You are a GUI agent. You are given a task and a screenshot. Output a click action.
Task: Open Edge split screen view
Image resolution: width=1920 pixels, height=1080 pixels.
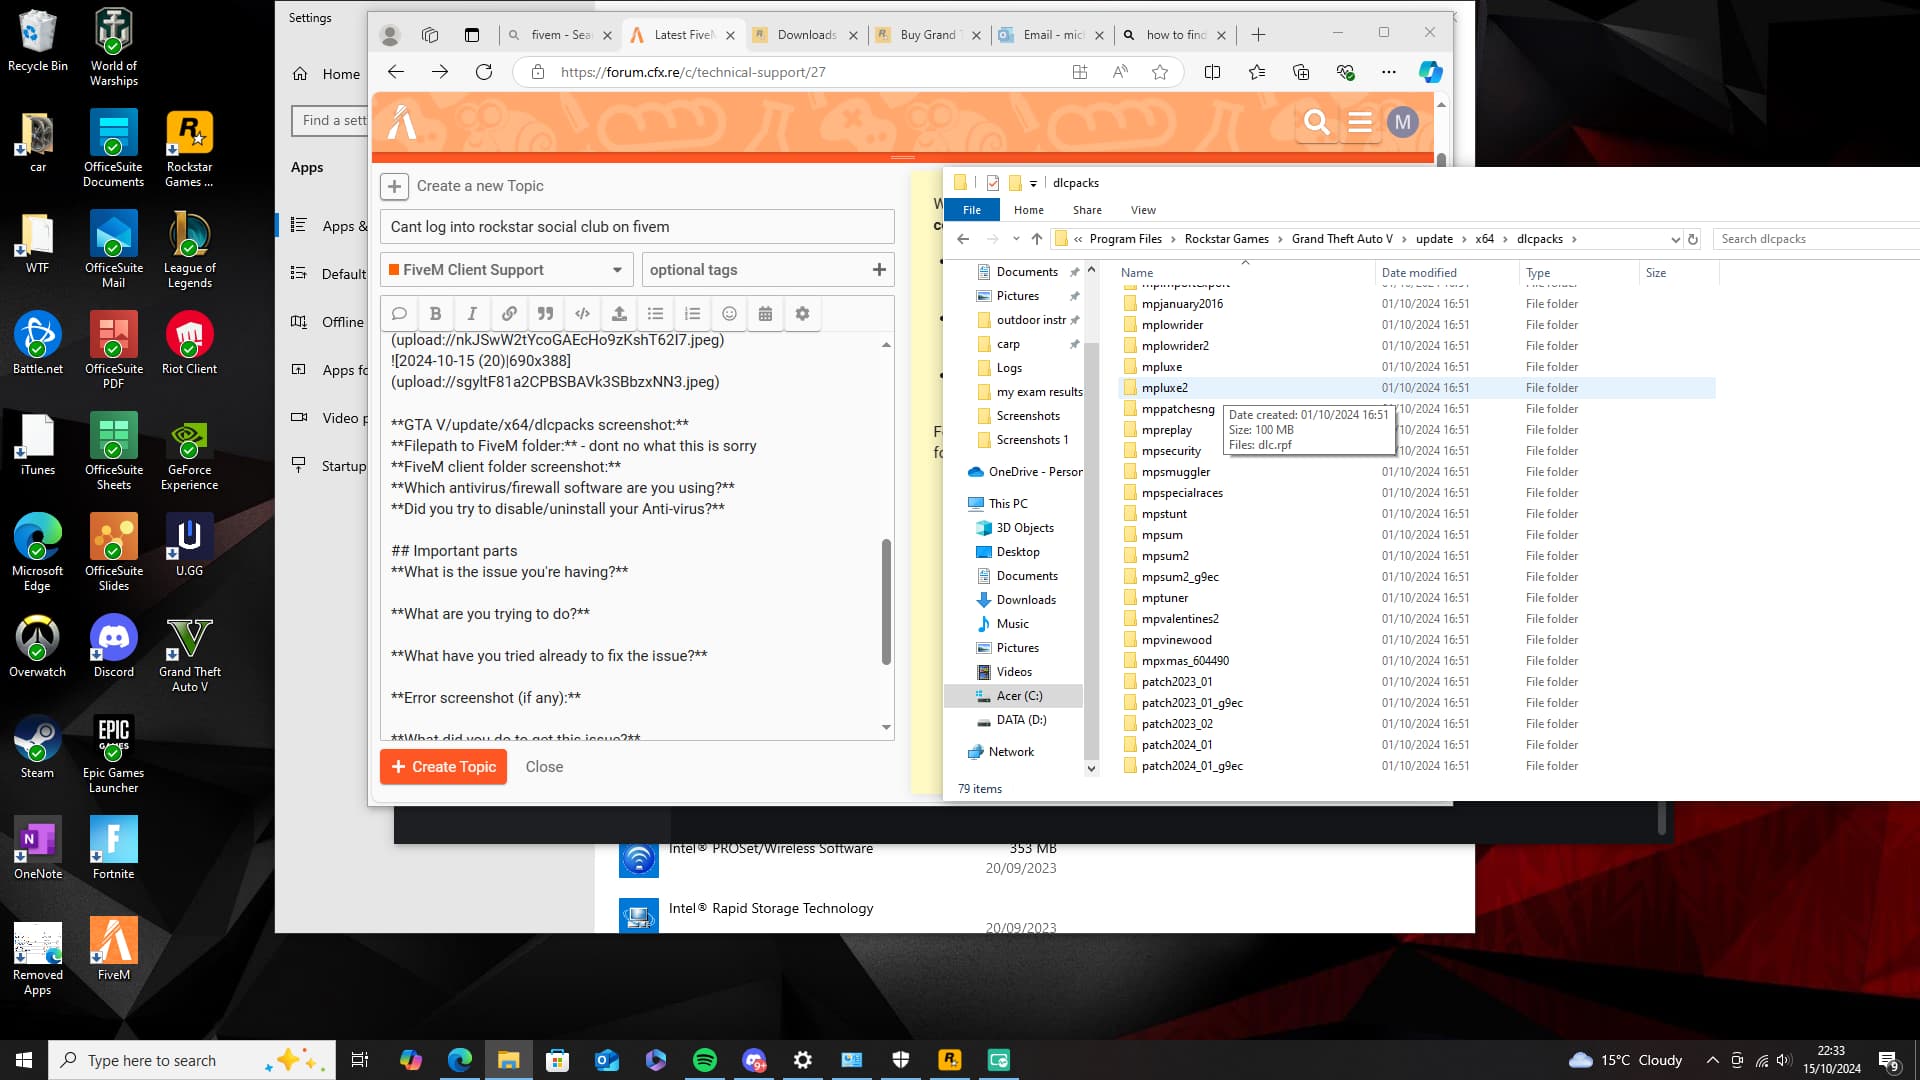[x=1212, y=72]
